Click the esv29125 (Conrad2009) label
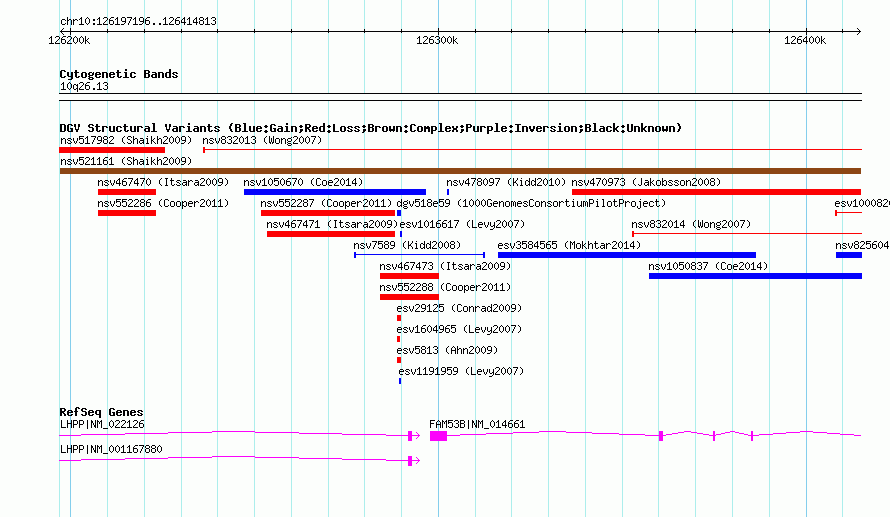The height and width of the screenshot is (517, 890). (459, 308)
